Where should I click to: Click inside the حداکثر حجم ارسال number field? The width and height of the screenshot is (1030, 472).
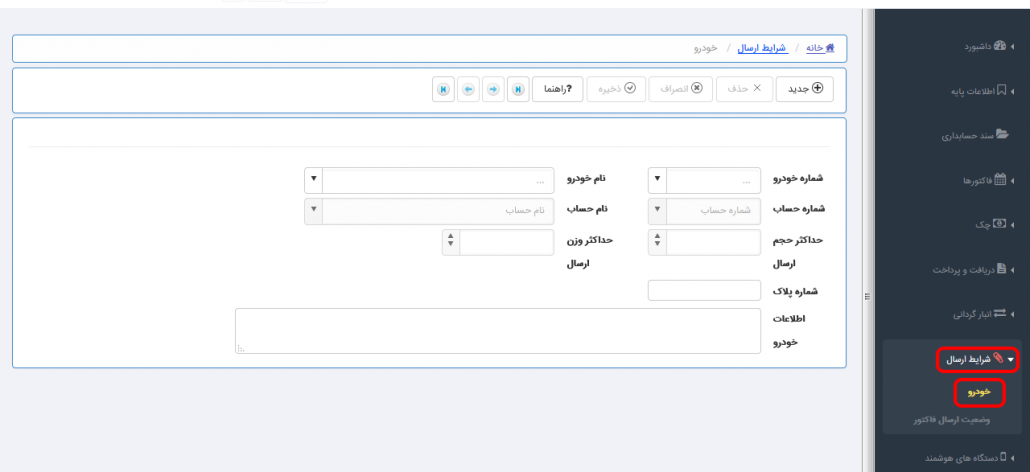coord(713,242)
